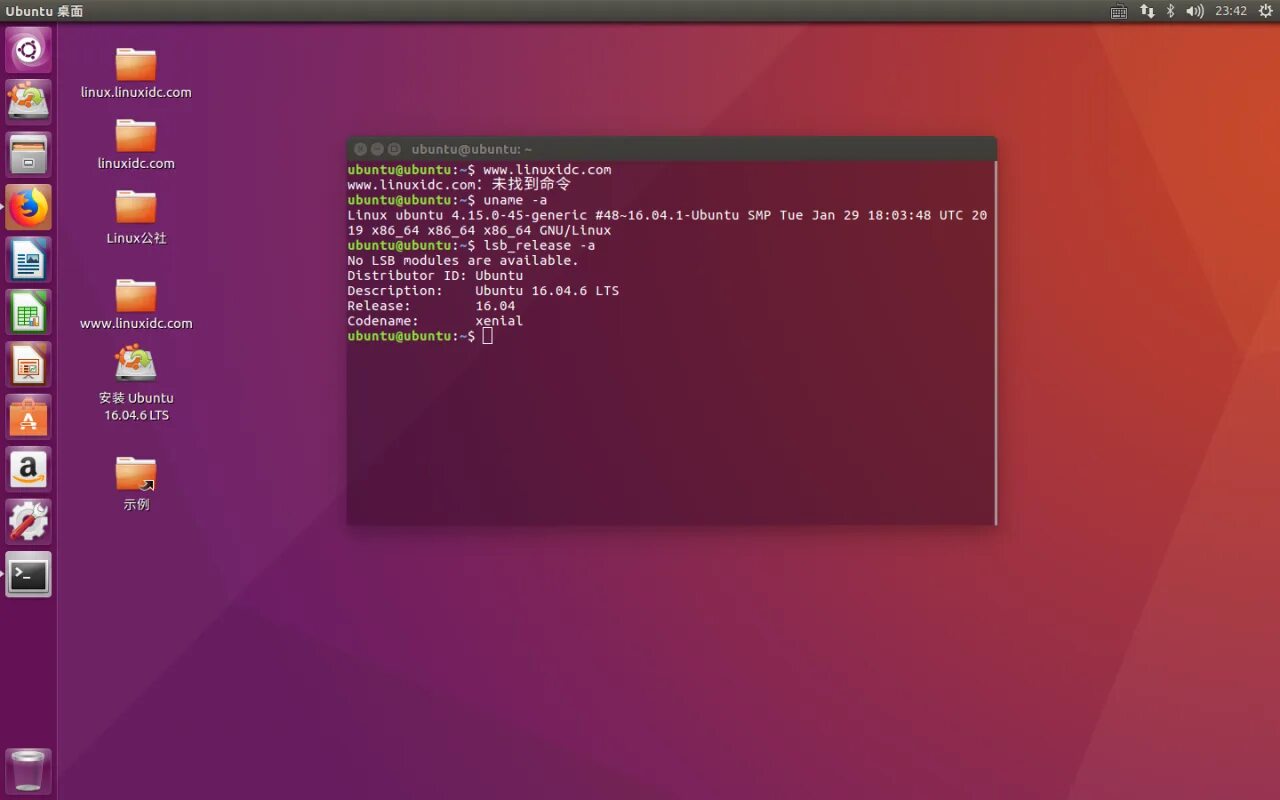Open the Amazon launcher icon

(28, 469)
